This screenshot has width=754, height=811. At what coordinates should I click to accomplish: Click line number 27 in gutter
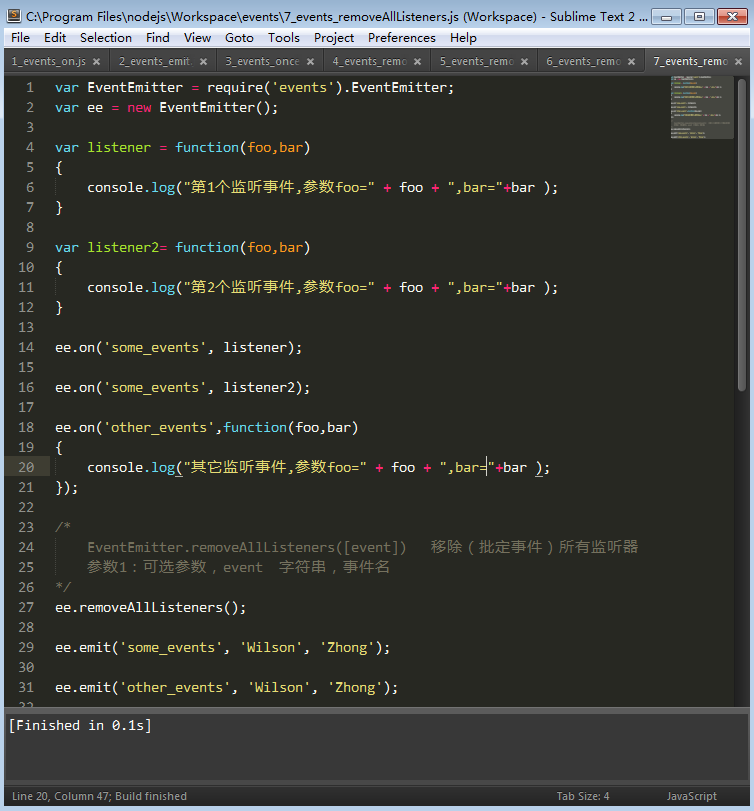pos(26,607)
